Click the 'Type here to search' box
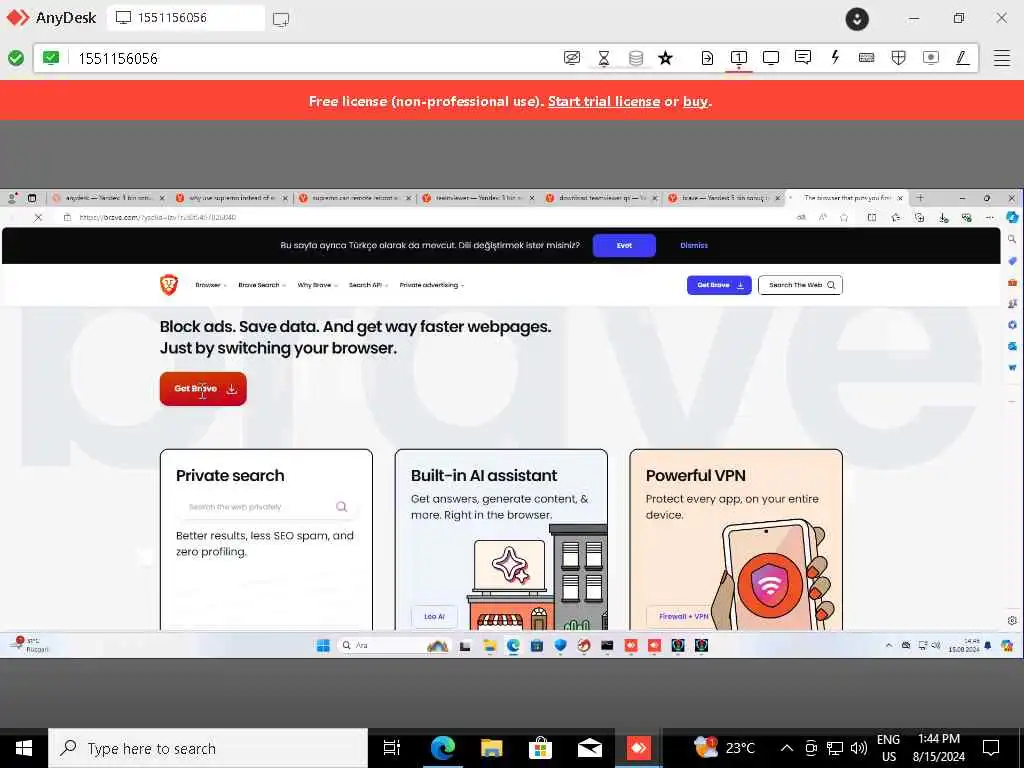 pos(208,748)
